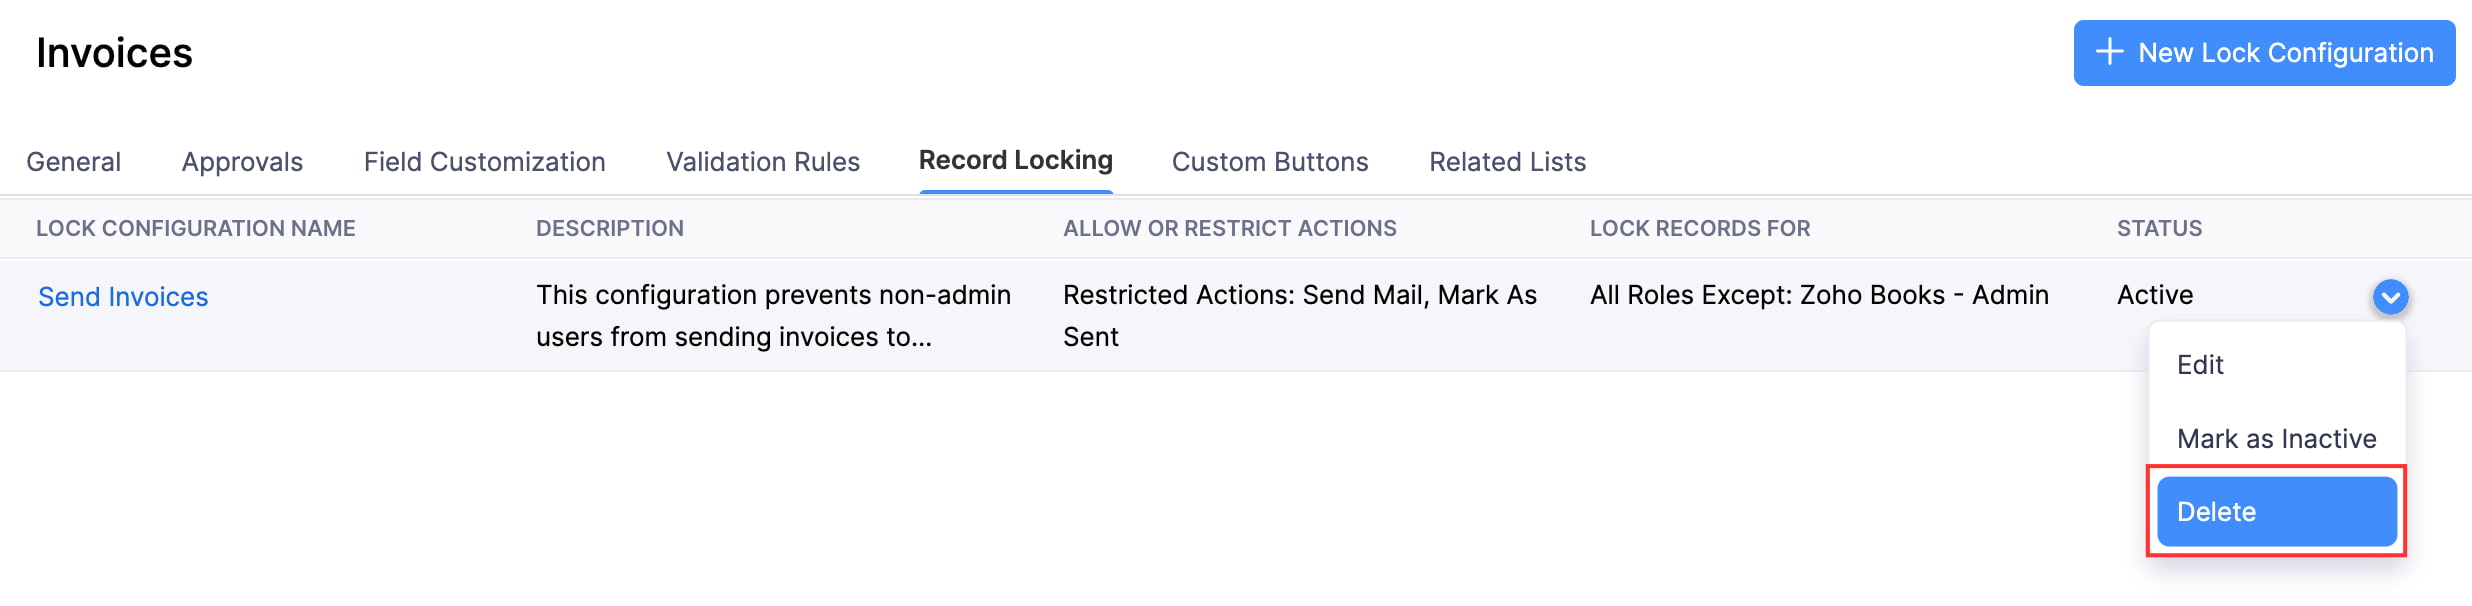Open the Send Invoices lock configuration
The width and height of the screenshot is (2472, 606).
click(122, 296)
